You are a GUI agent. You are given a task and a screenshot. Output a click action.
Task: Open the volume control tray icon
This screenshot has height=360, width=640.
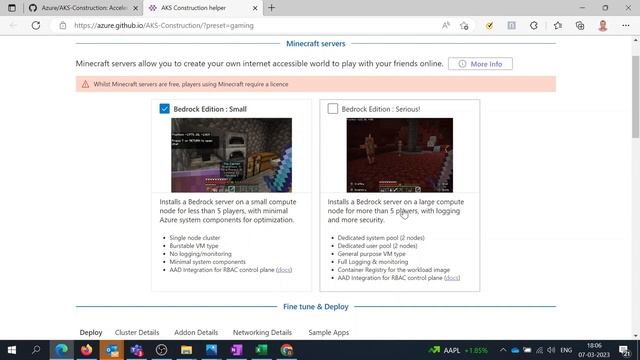tap(551, 350)
